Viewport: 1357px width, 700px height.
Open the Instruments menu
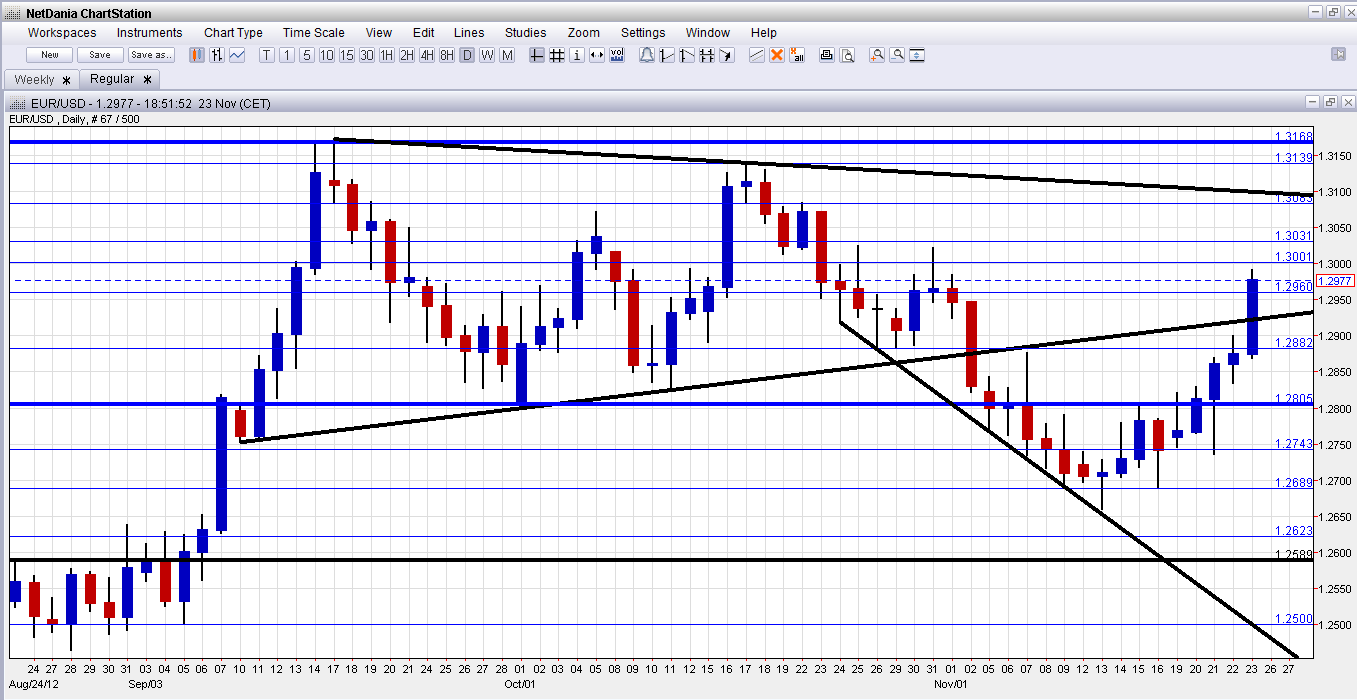150,33
